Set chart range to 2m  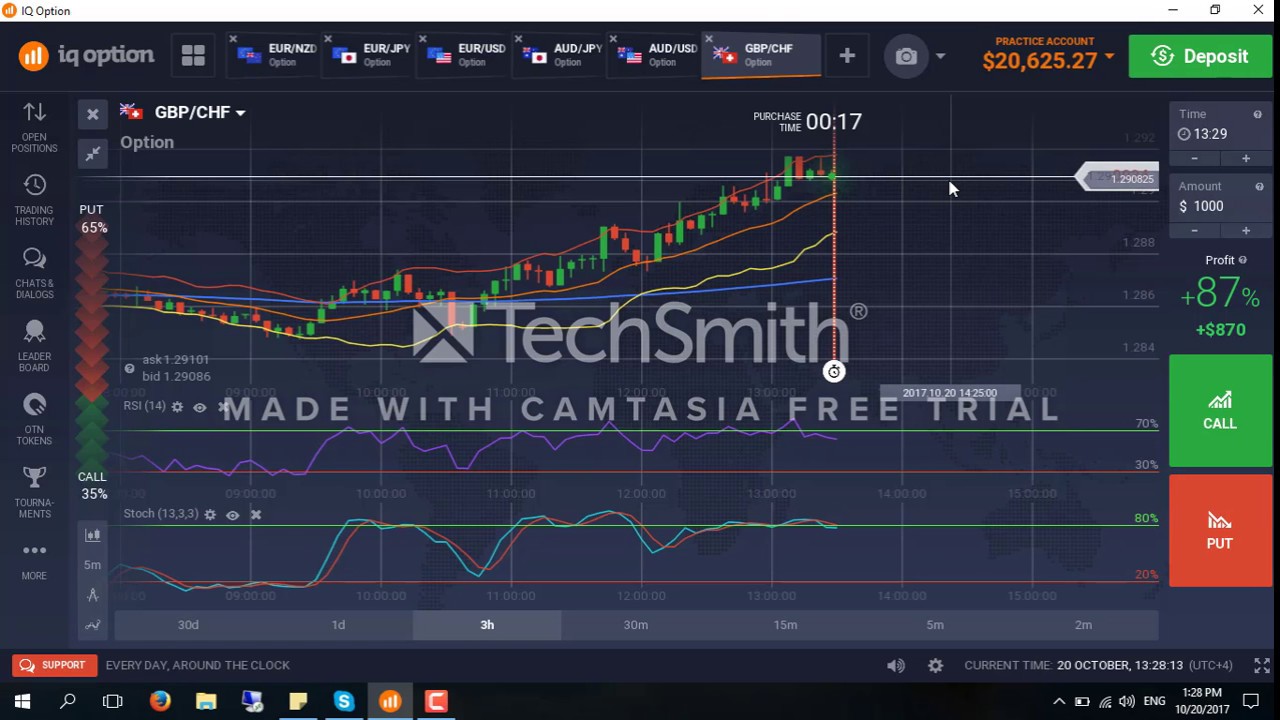pyautogui.click(x=1083, y=625)
